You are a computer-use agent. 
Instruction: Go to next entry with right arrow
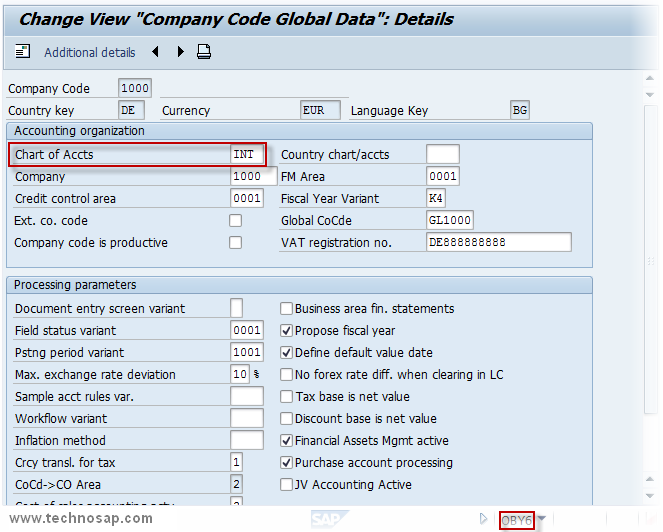pos(180,52)
